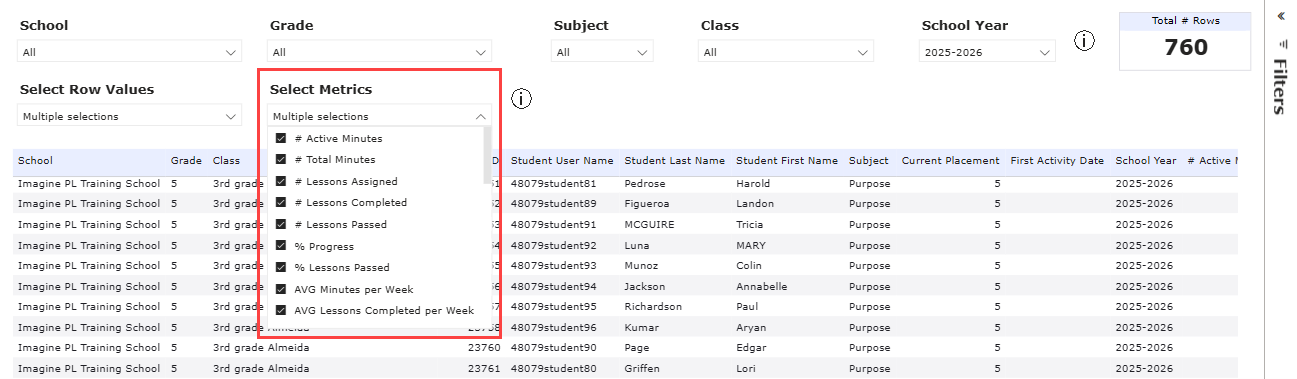The height and width of the screenshot is (379, 1297).
Task: Uncheck AVG Minutes per Week metric
Action: pyautogui.click(x=281, y=290)
